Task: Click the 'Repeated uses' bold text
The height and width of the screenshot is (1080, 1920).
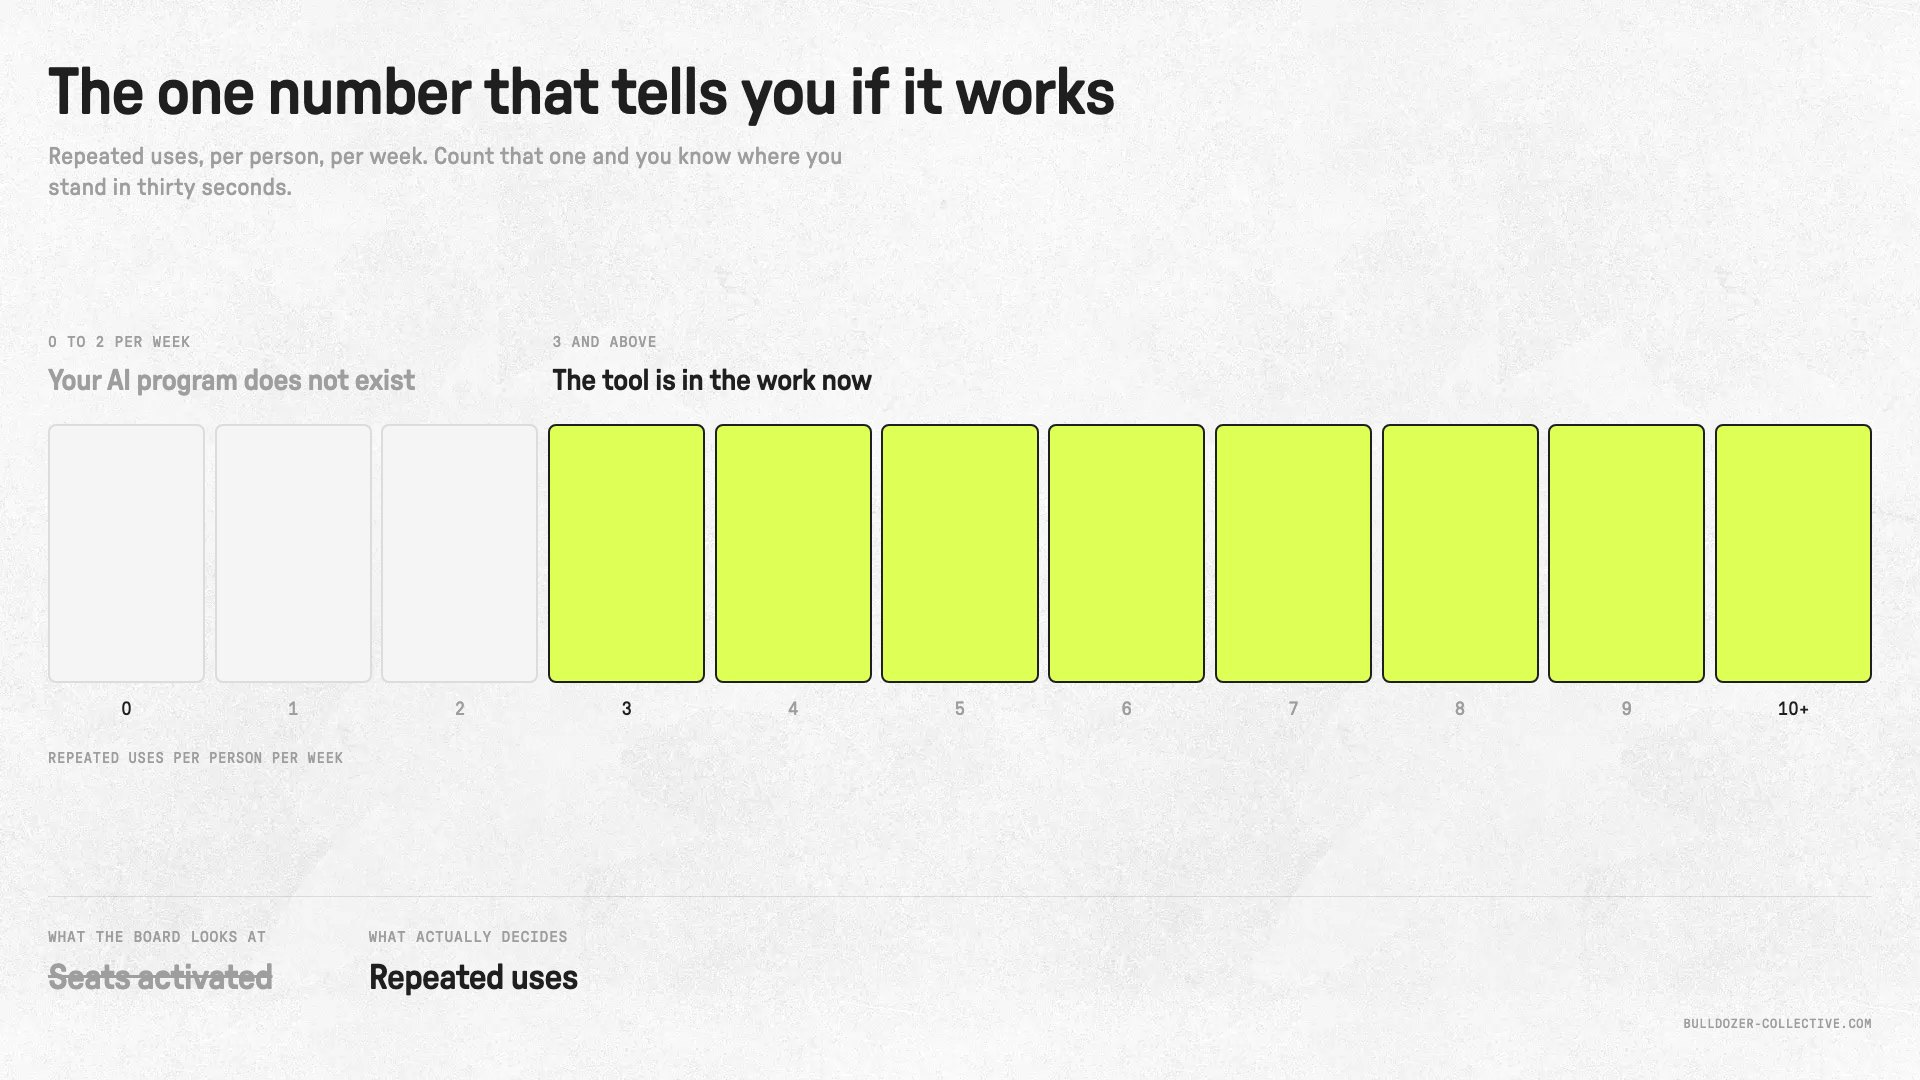Action: tap(473, 977)
